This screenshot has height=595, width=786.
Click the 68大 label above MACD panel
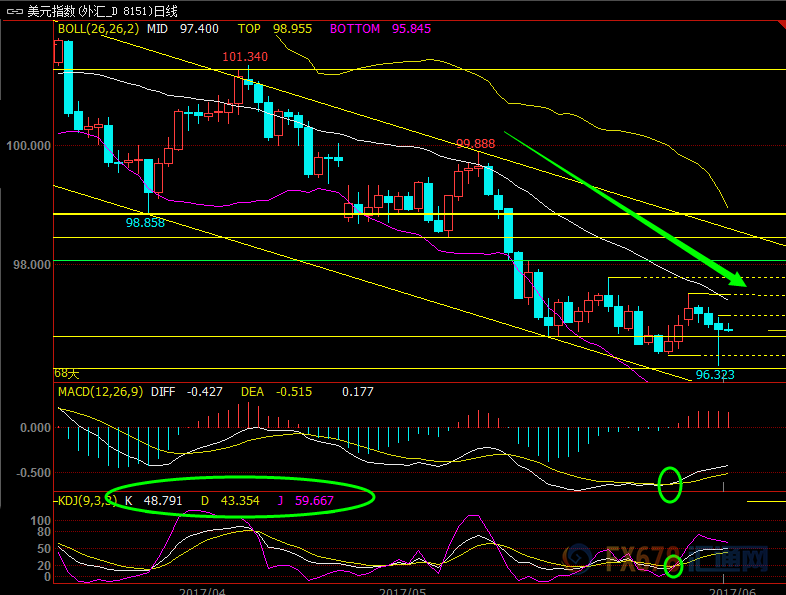(x=66, y=373)
